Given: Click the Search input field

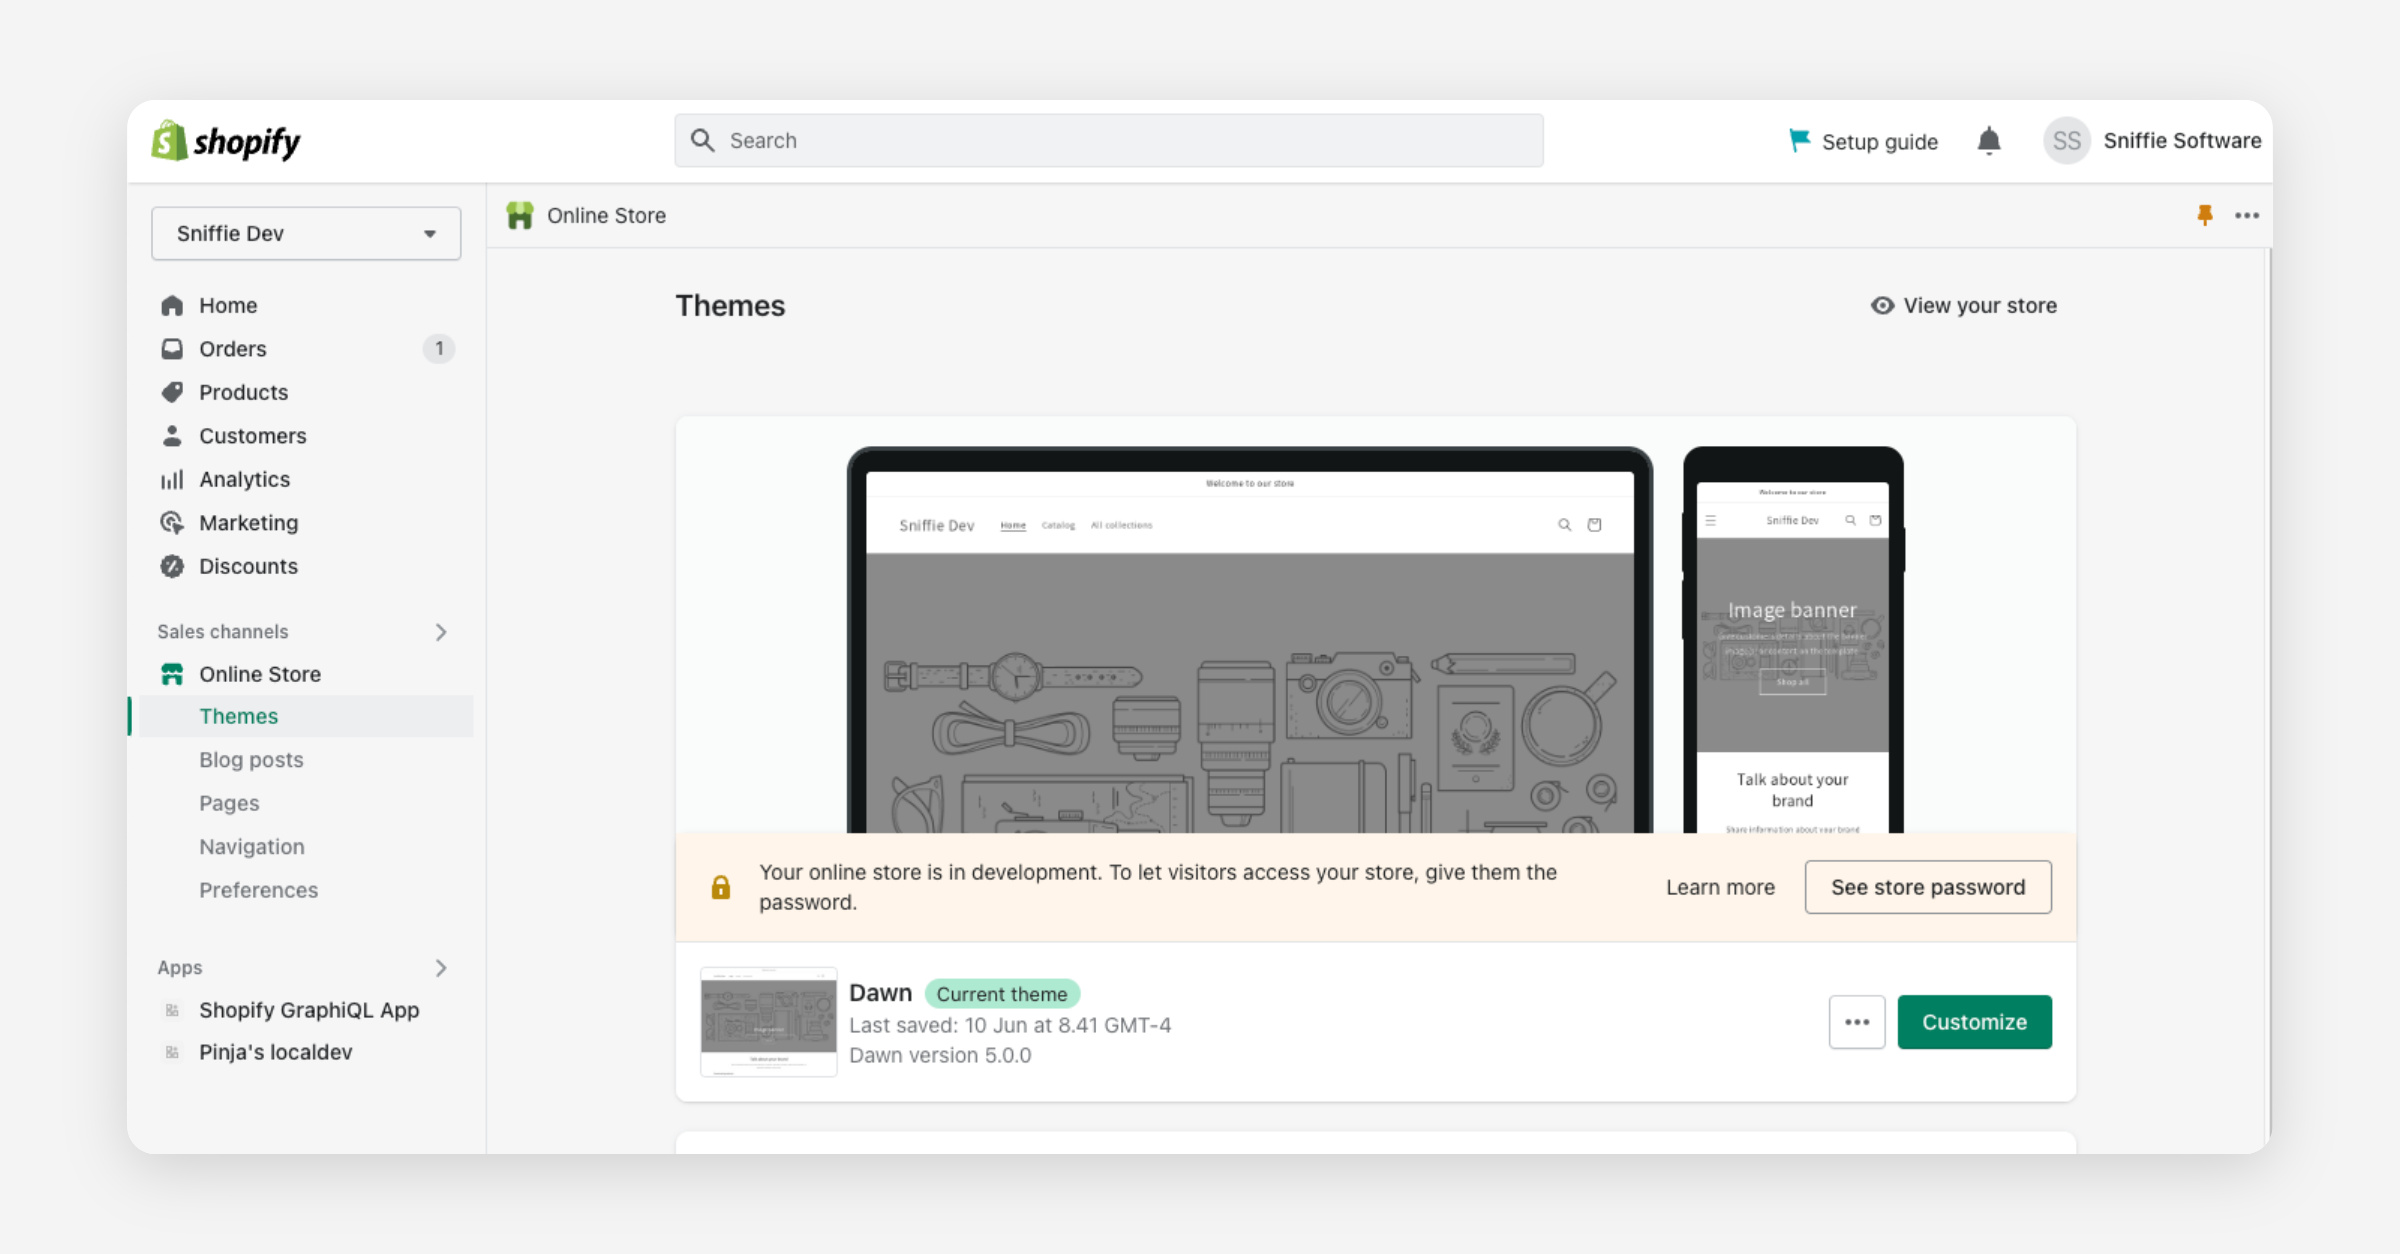Looking at the screenshot, I should click(x=1108, y=141).
